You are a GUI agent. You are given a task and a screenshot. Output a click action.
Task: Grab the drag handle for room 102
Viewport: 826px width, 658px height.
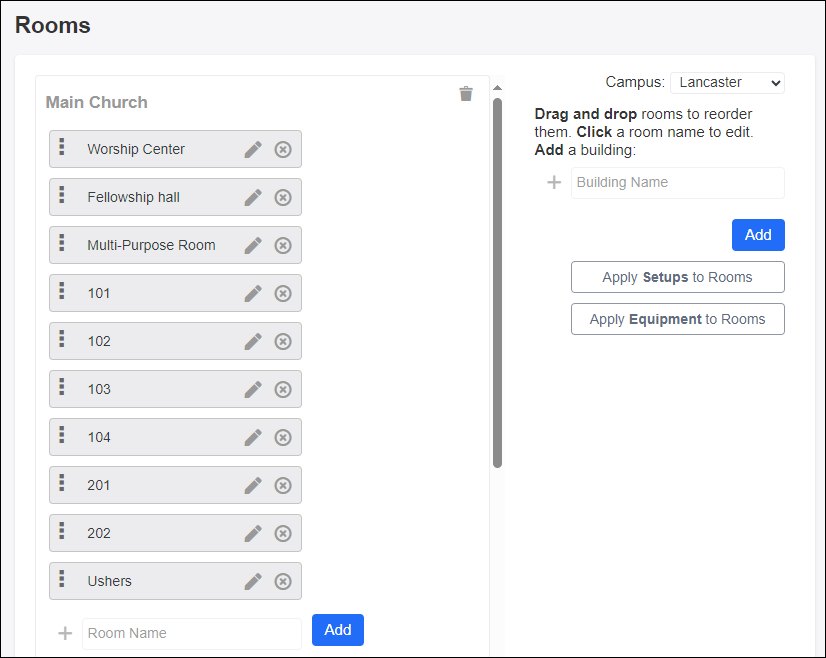pos(62,340)
